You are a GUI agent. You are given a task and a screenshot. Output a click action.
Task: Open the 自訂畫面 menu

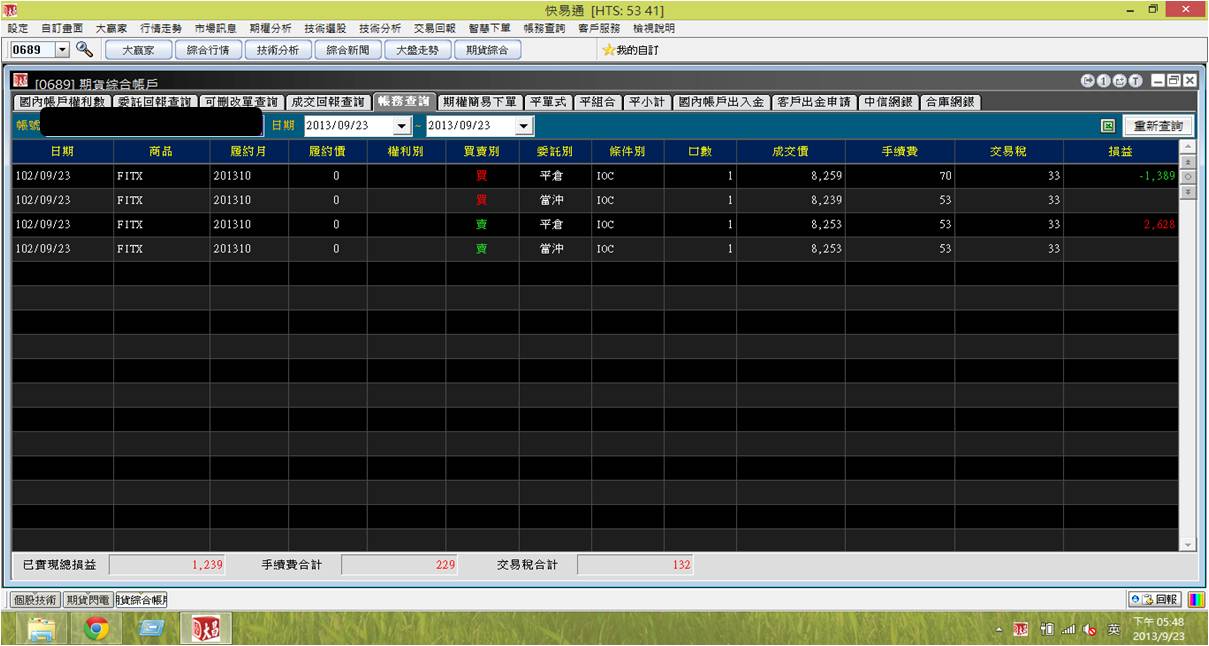62,28
